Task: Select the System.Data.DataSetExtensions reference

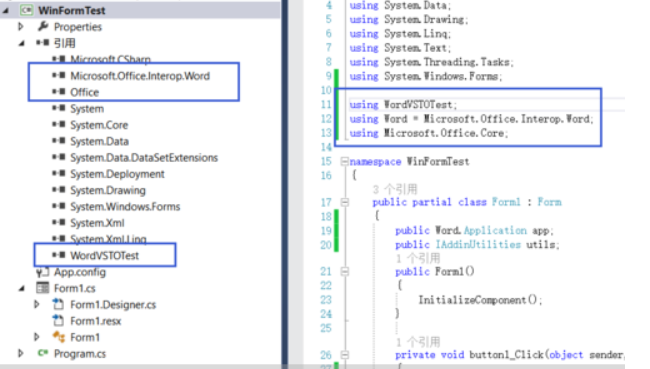Action: coord(144,158)
